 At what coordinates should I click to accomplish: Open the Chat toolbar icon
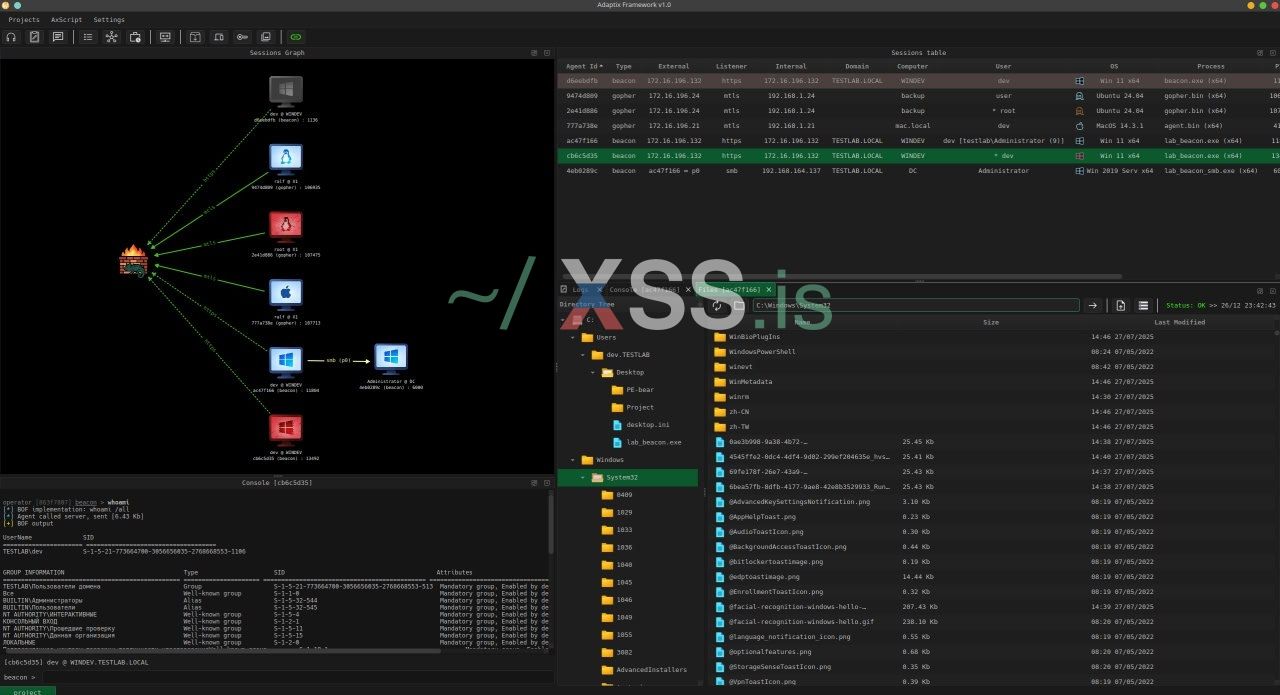(x=58, y=37)
